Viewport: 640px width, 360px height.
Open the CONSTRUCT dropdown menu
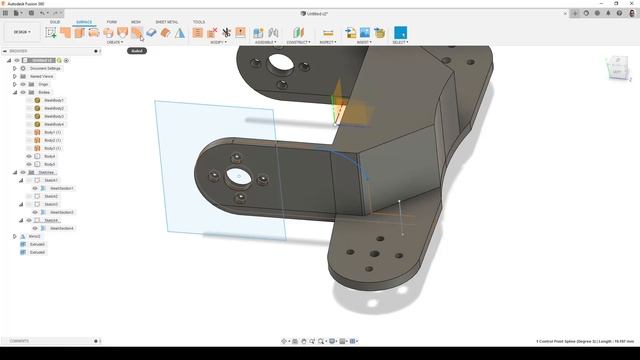click(x=298, y=42)
